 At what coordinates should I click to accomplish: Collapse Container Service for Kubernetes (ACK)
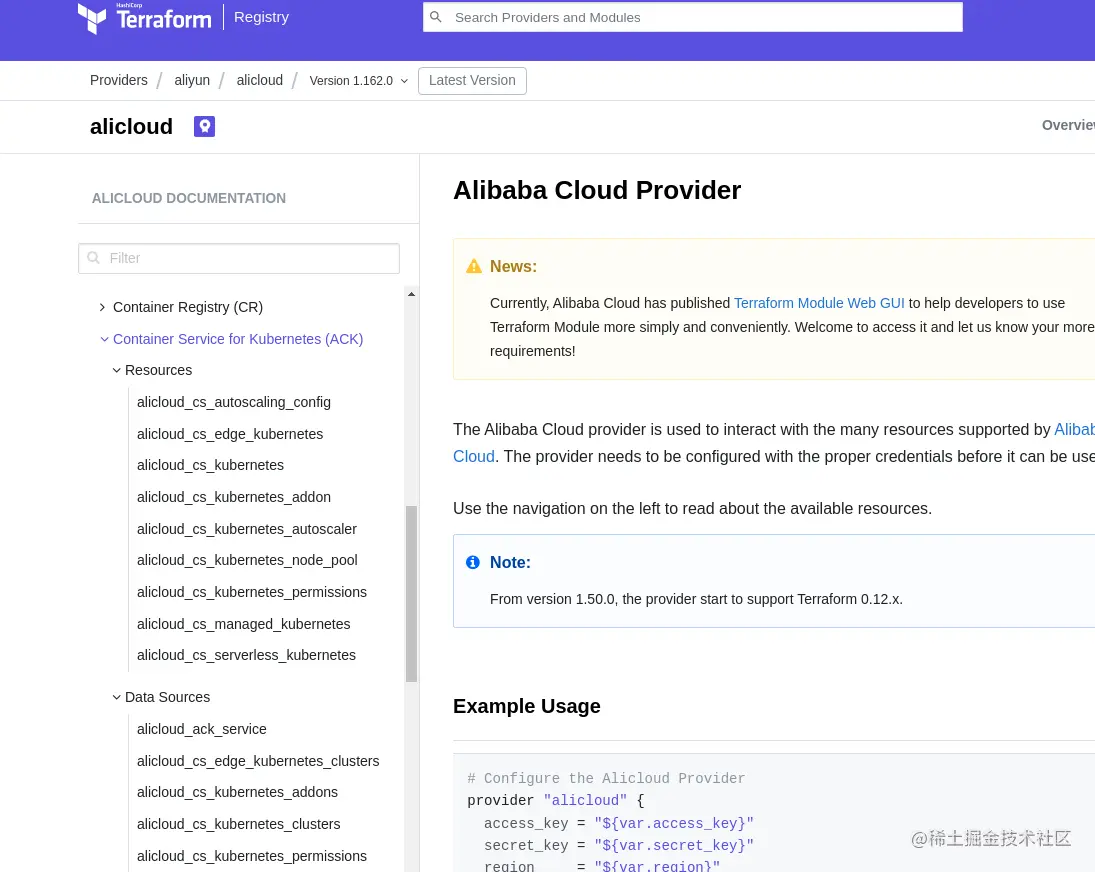[x=104, y=339]
